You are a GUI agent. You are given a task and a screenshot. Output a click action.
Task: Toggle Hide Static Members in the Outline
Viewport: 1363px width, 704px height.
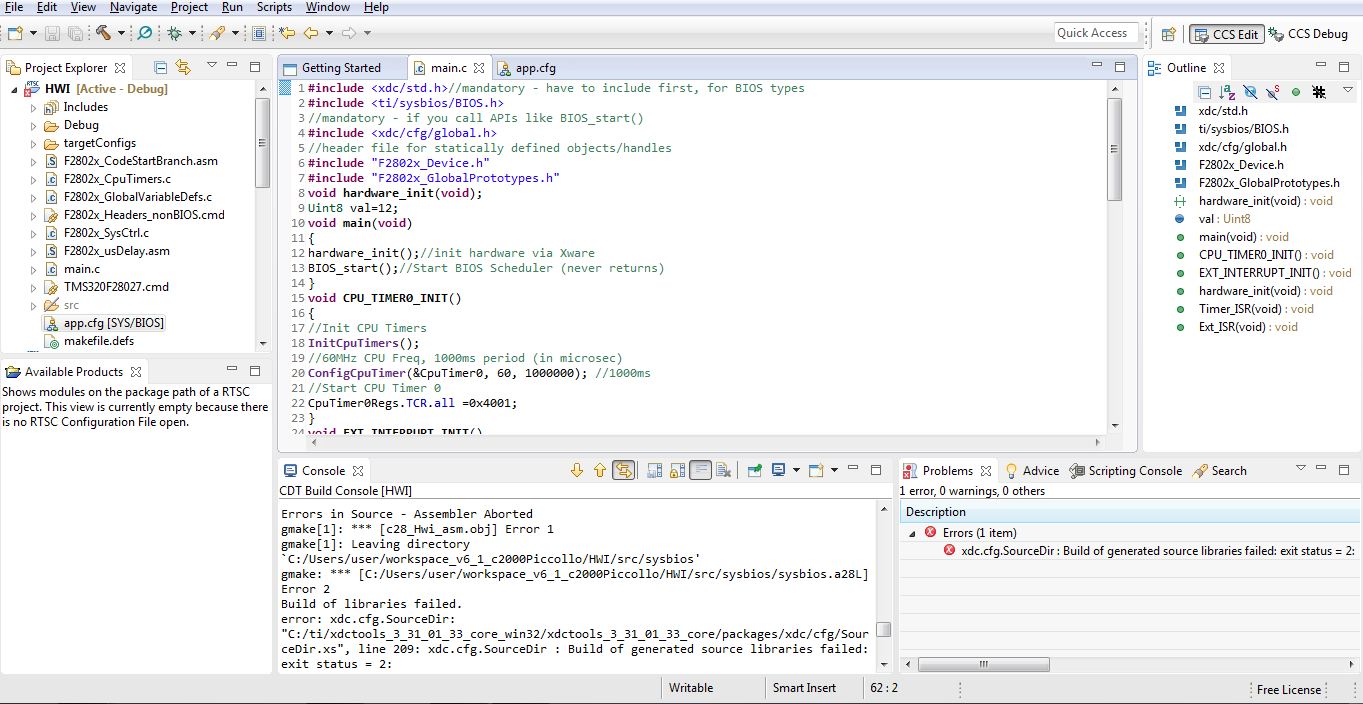pyautogui.click(x=1272, y=92)
